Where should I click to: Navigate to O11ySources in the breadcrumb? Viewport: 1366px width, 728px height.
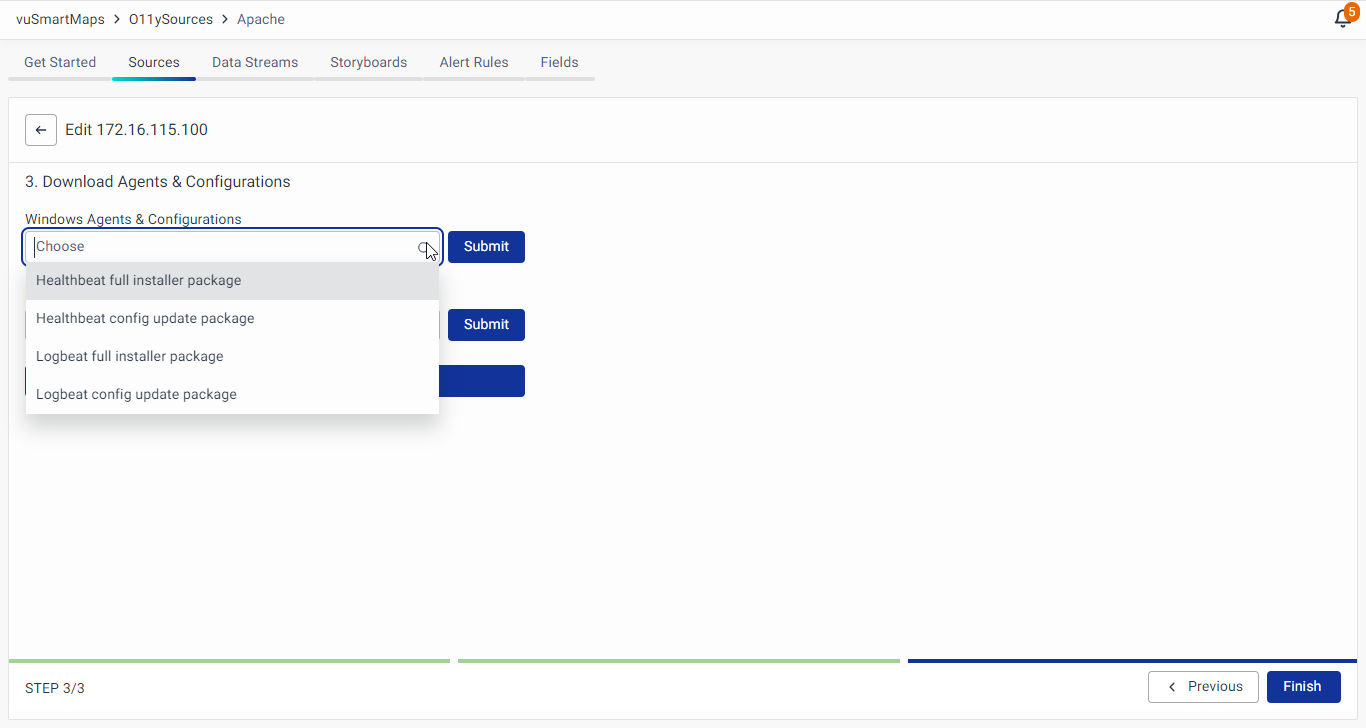click(x=171, y=19)
